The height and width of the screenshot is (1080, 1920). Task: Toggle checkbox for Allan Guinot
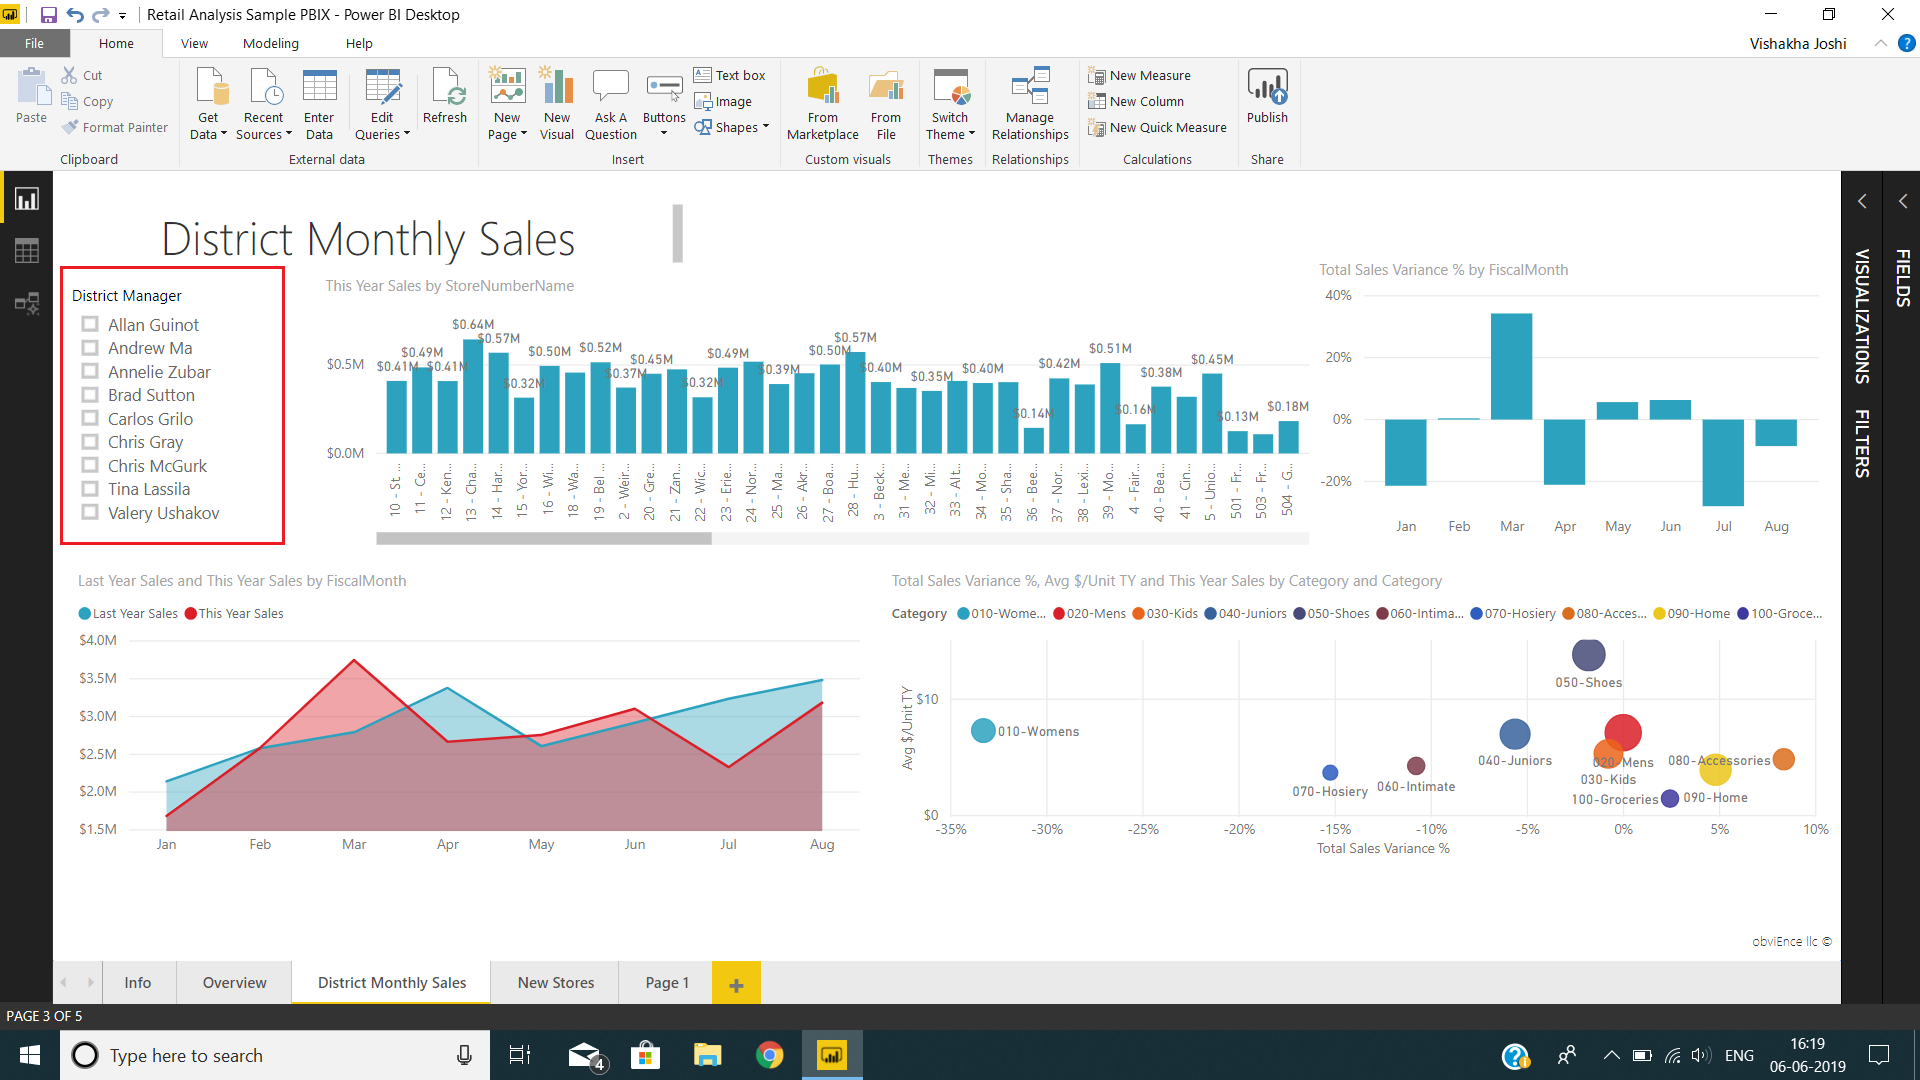[x=90, y=324]
